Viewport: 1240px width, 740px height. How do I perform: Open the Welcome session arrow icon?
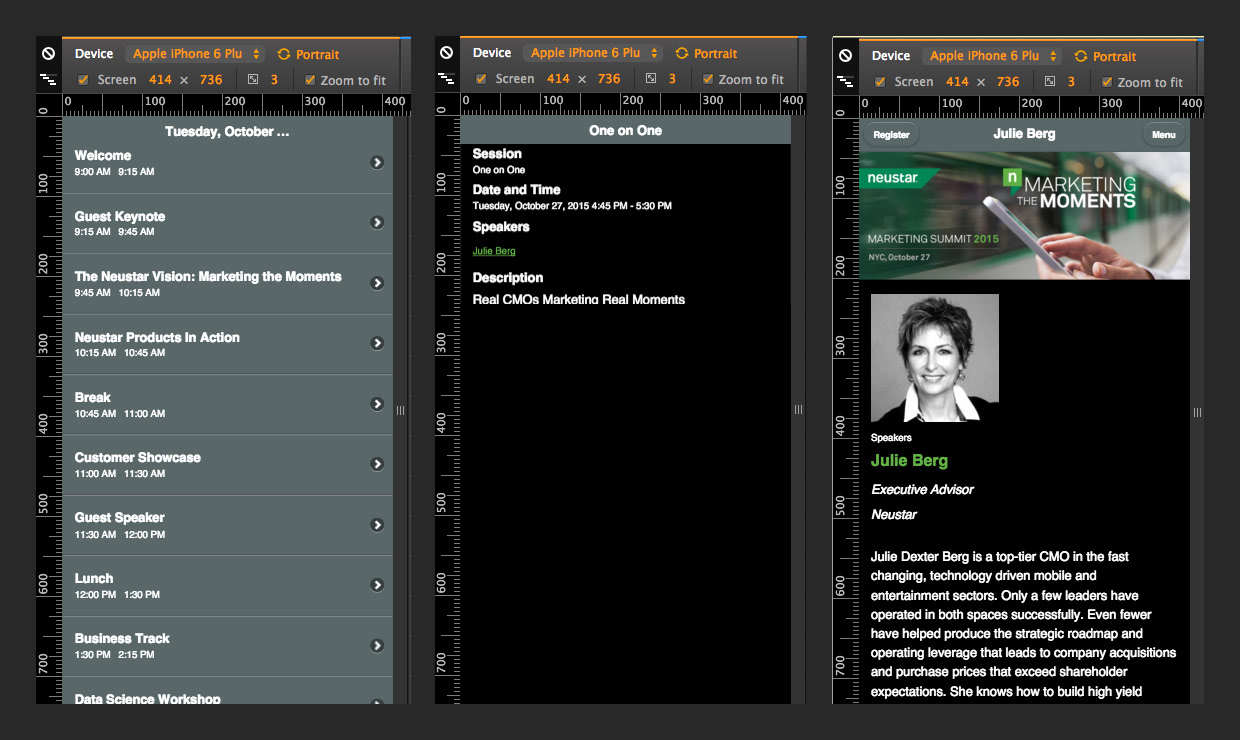[x=377, y=162]
